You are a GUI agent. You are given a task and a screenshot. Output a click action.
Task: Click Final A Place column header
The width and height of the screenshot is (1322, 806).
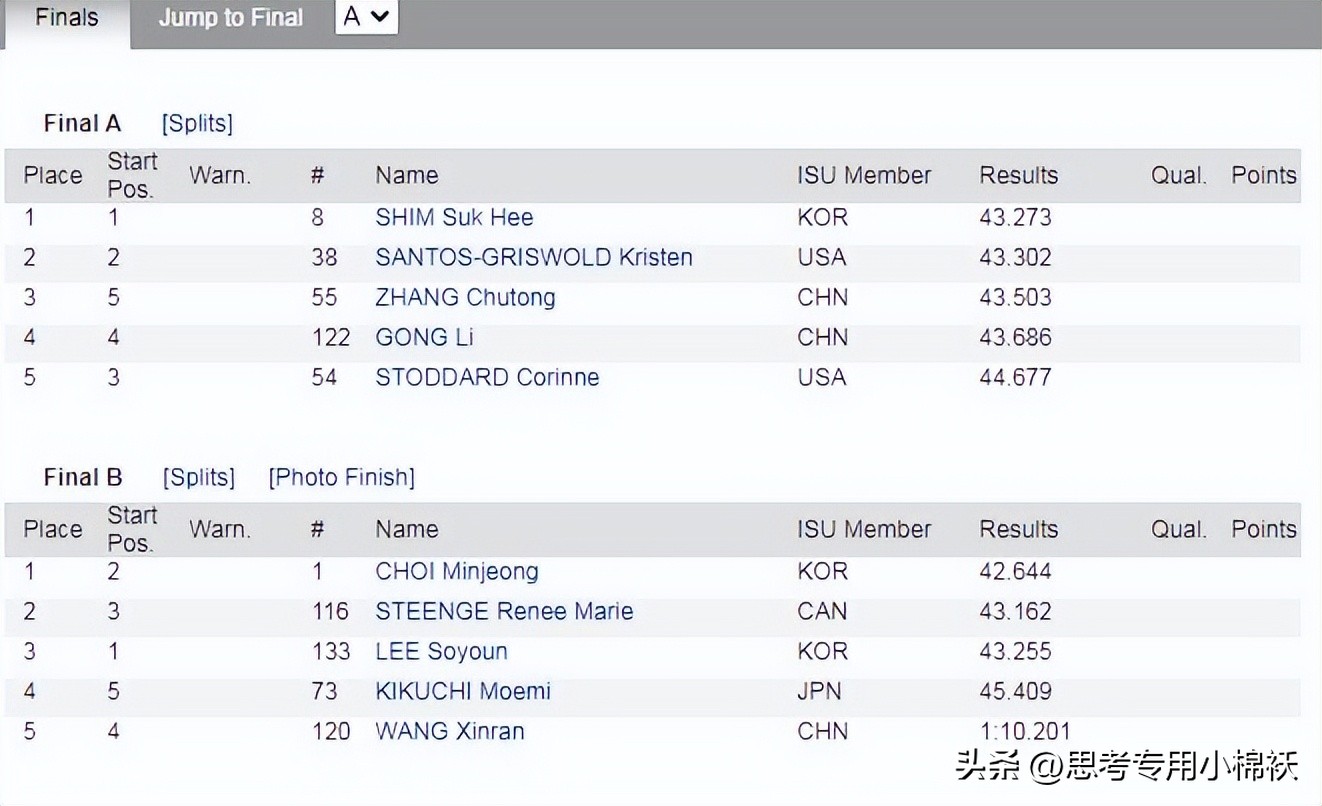coord(53,175)
